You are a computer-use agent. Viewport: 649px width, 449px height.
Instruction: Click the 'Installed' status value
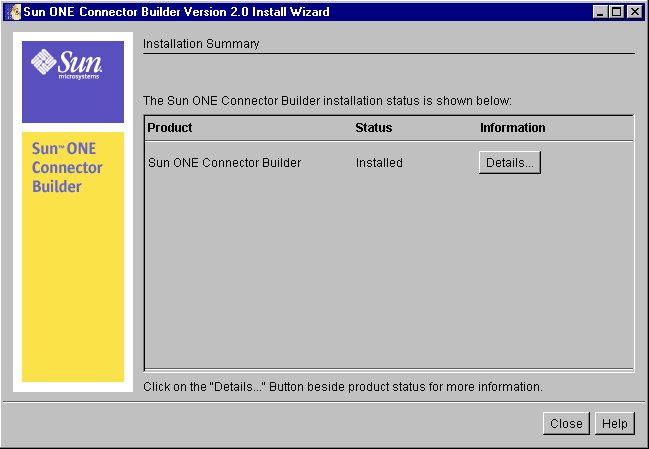click(379, 163)
